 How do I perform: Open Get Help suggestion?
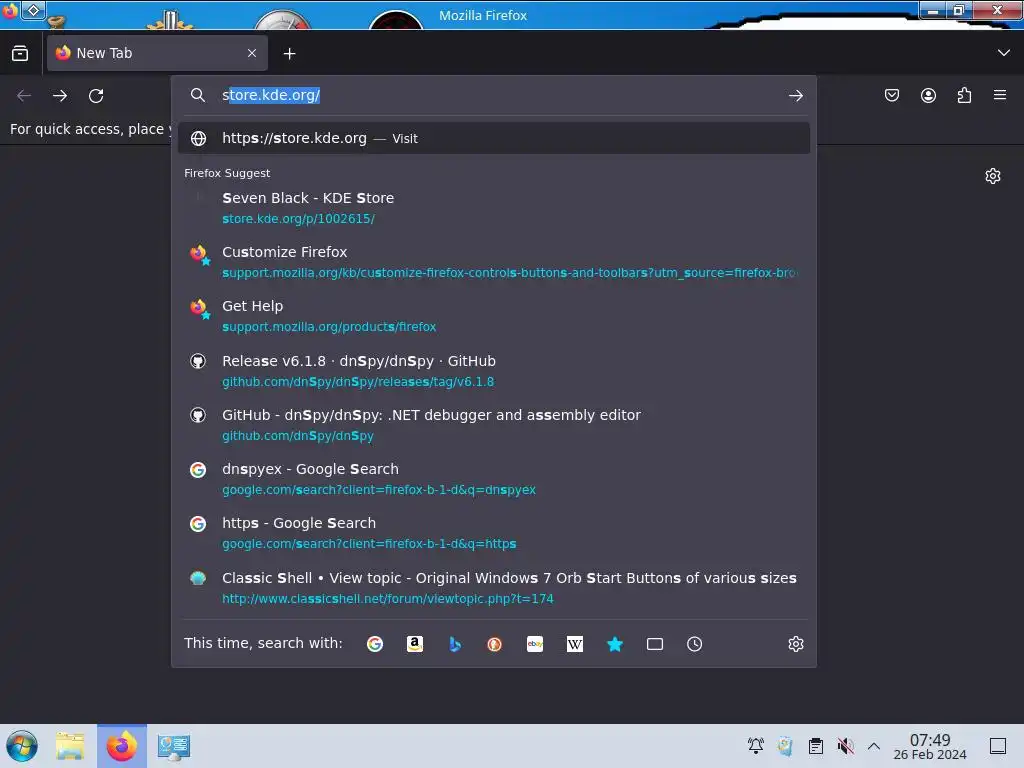click(x=494, y=316)
